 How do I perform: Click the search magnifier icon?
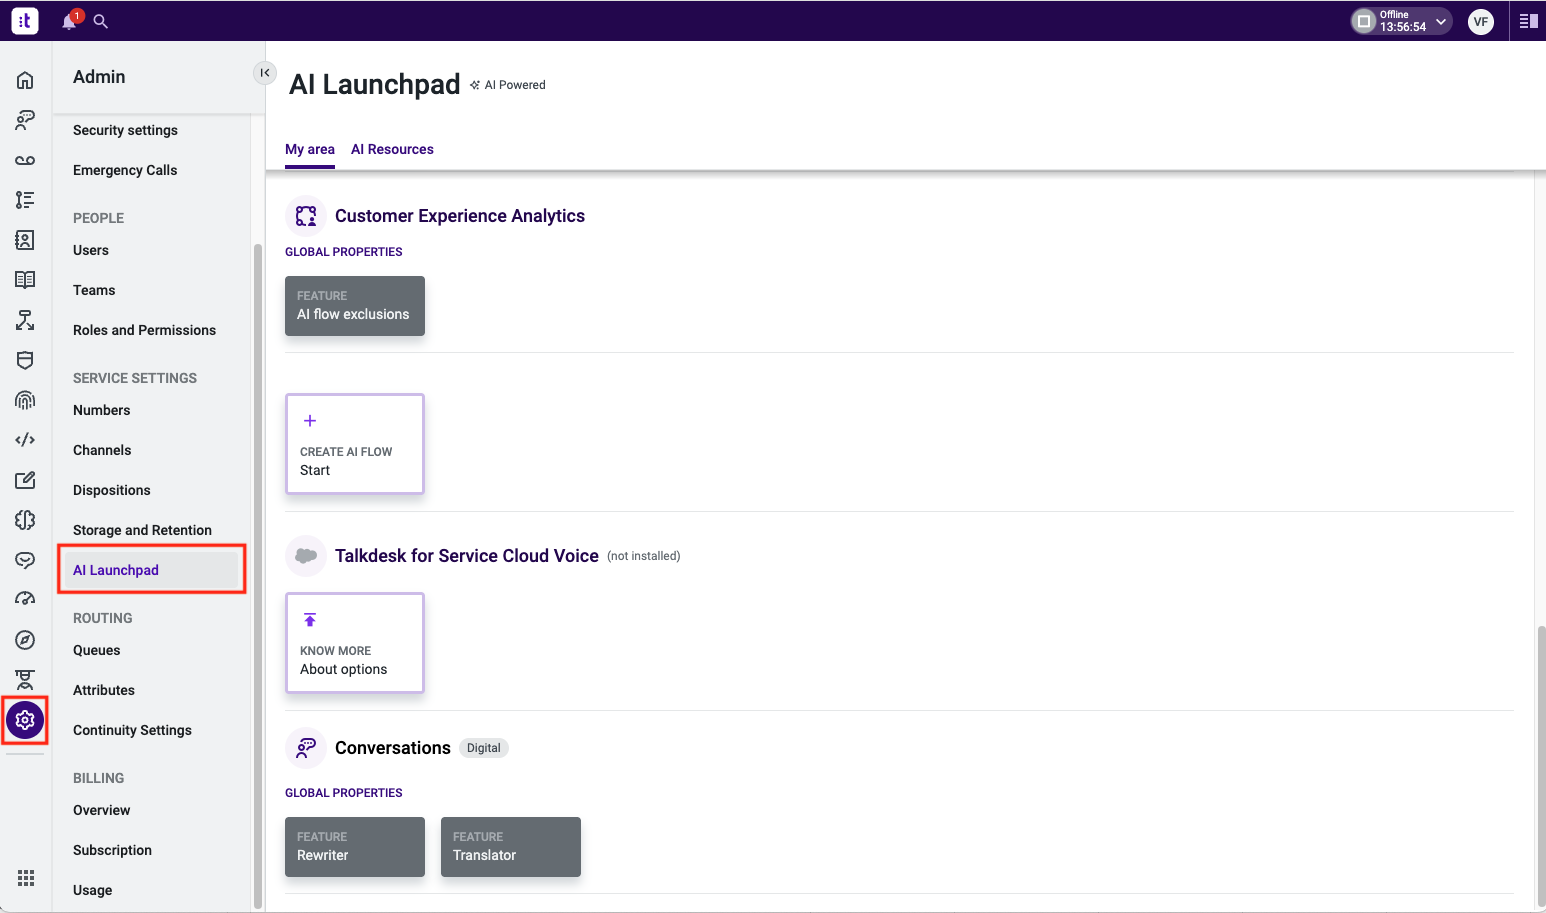[x=101, y=20]
